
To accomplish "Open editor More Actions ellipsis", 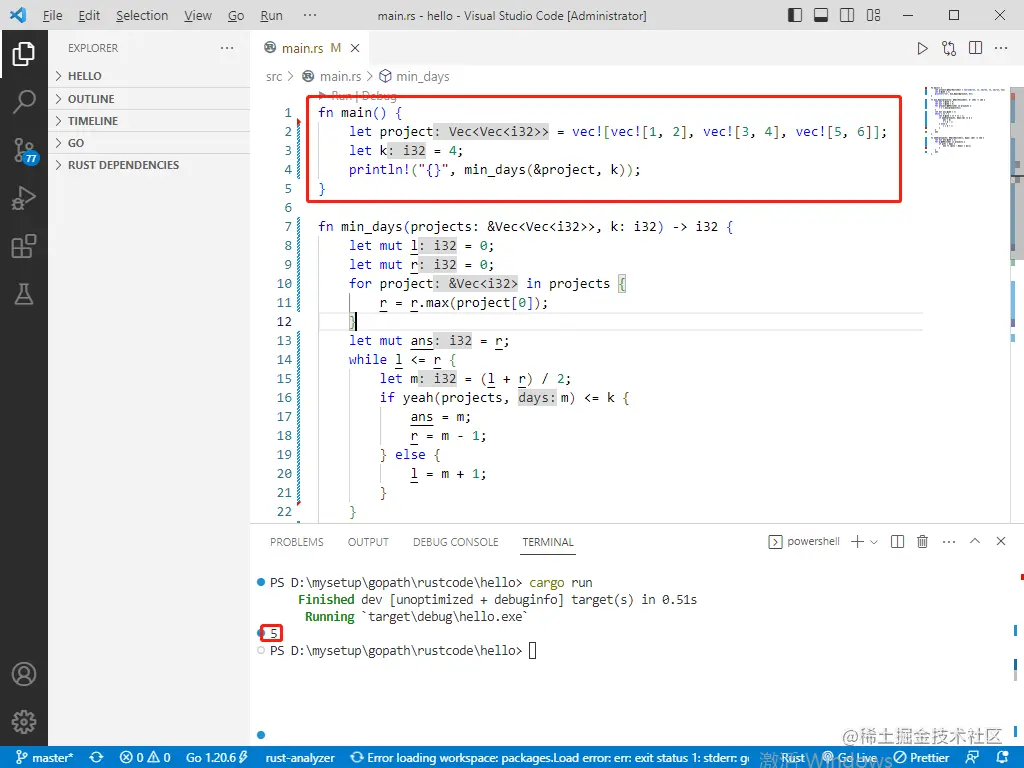I will coord(1001,48).
